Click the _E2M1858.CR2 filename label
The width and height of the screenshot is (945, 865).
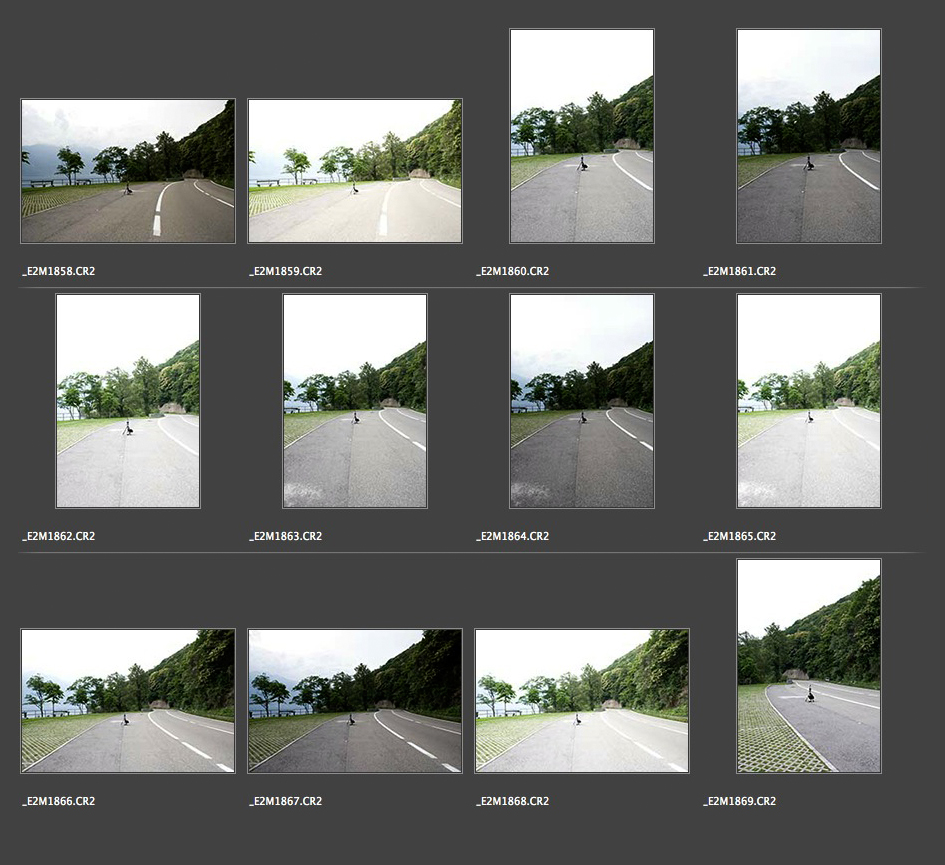point(59,272)
